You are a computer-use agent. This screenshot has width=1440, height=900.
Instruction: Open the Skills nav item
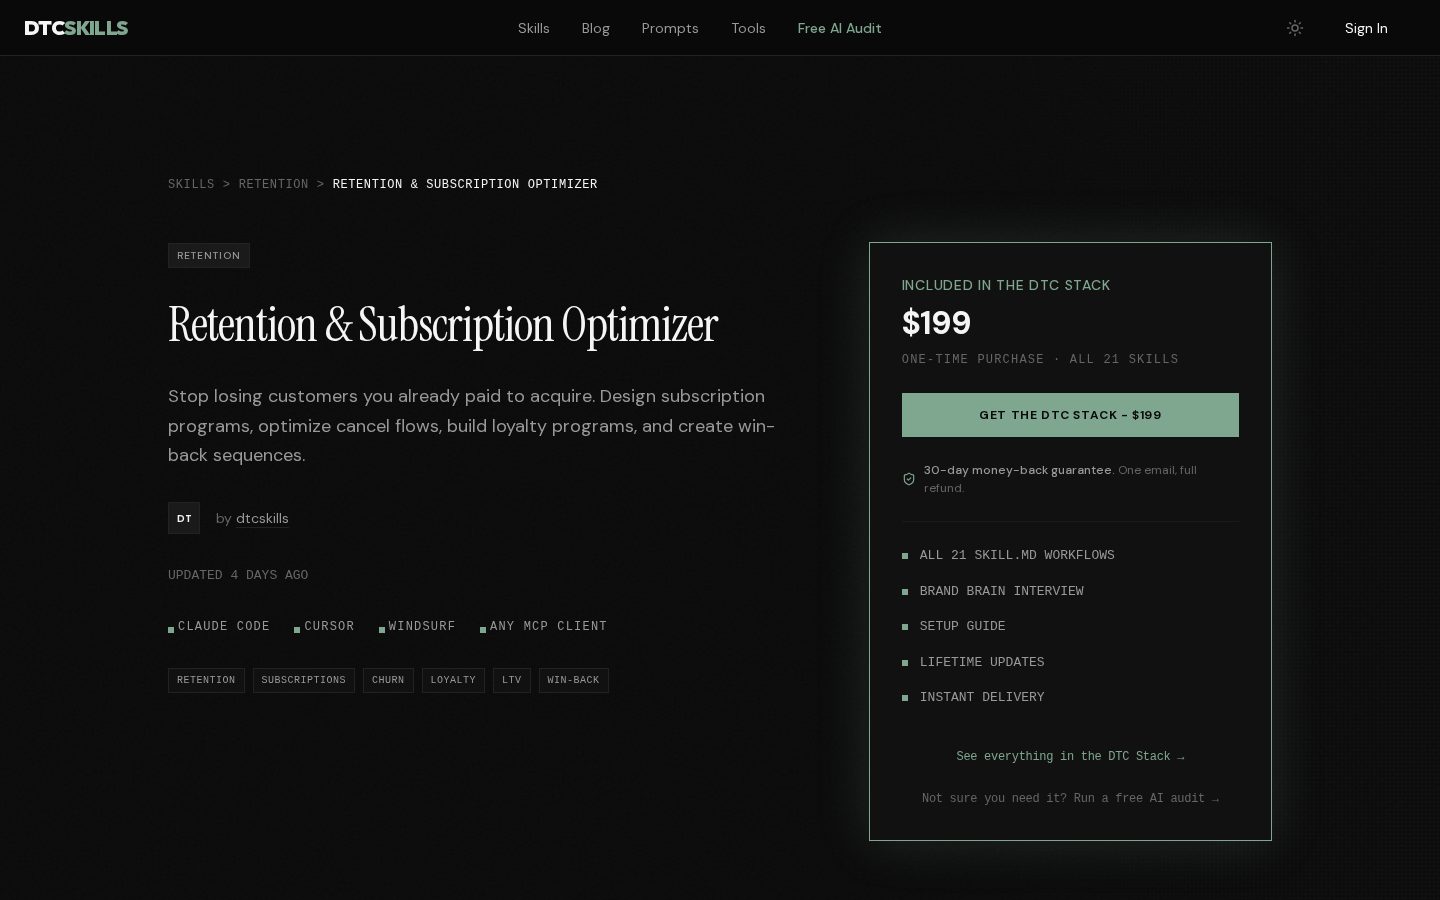tap(534, 28)
